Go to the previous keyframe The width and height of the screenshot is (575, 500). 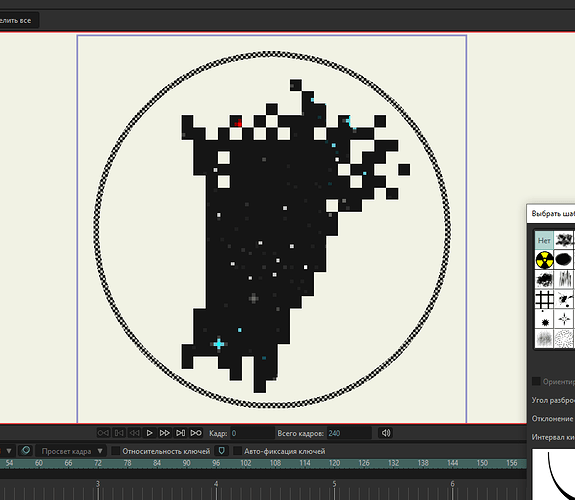(119, 433)
